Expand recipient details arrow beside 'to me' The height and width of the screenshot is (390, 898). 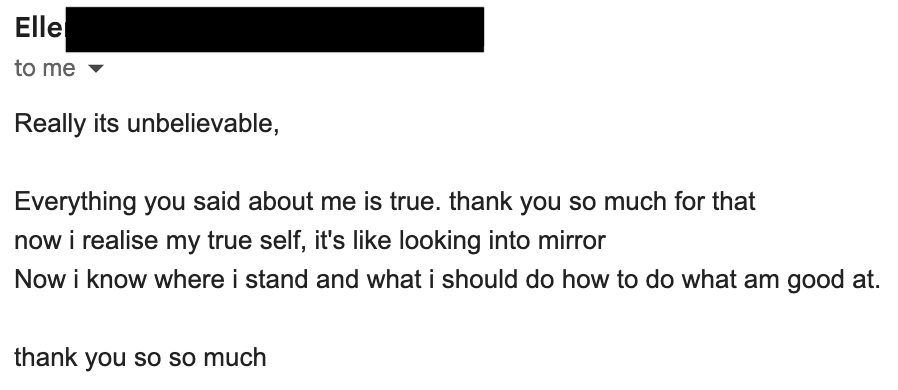[96, 69]
